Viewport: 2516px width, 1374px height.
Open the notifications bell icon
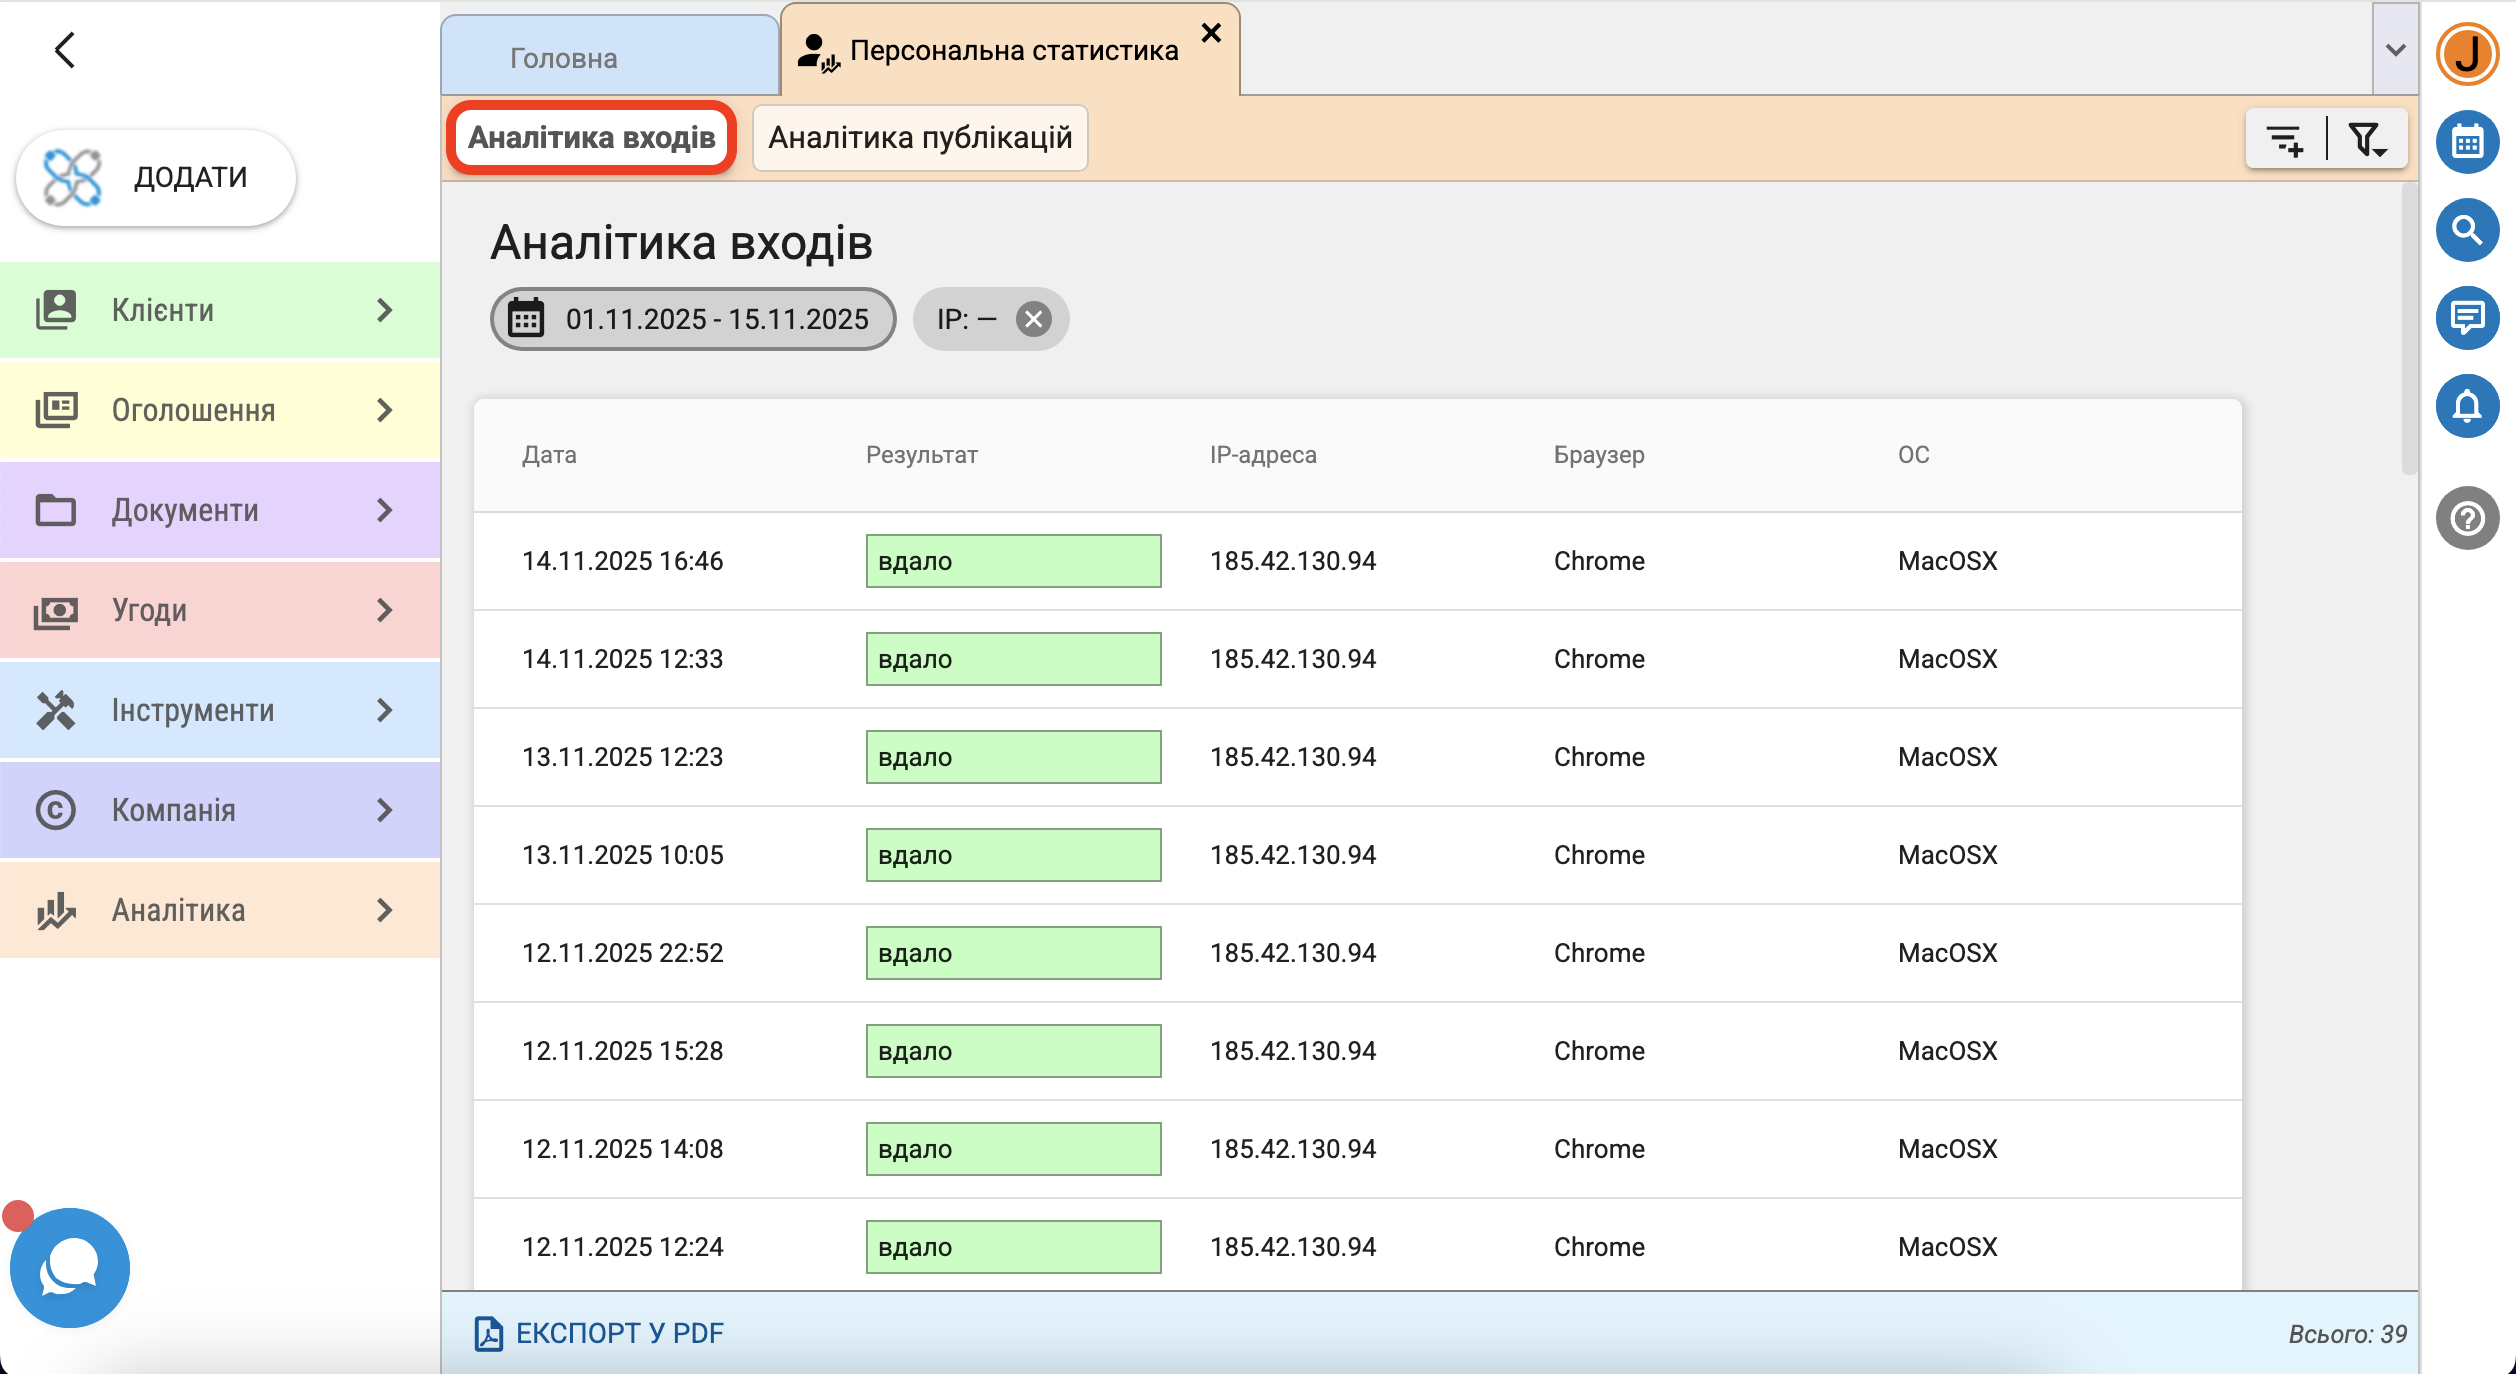2467,406
